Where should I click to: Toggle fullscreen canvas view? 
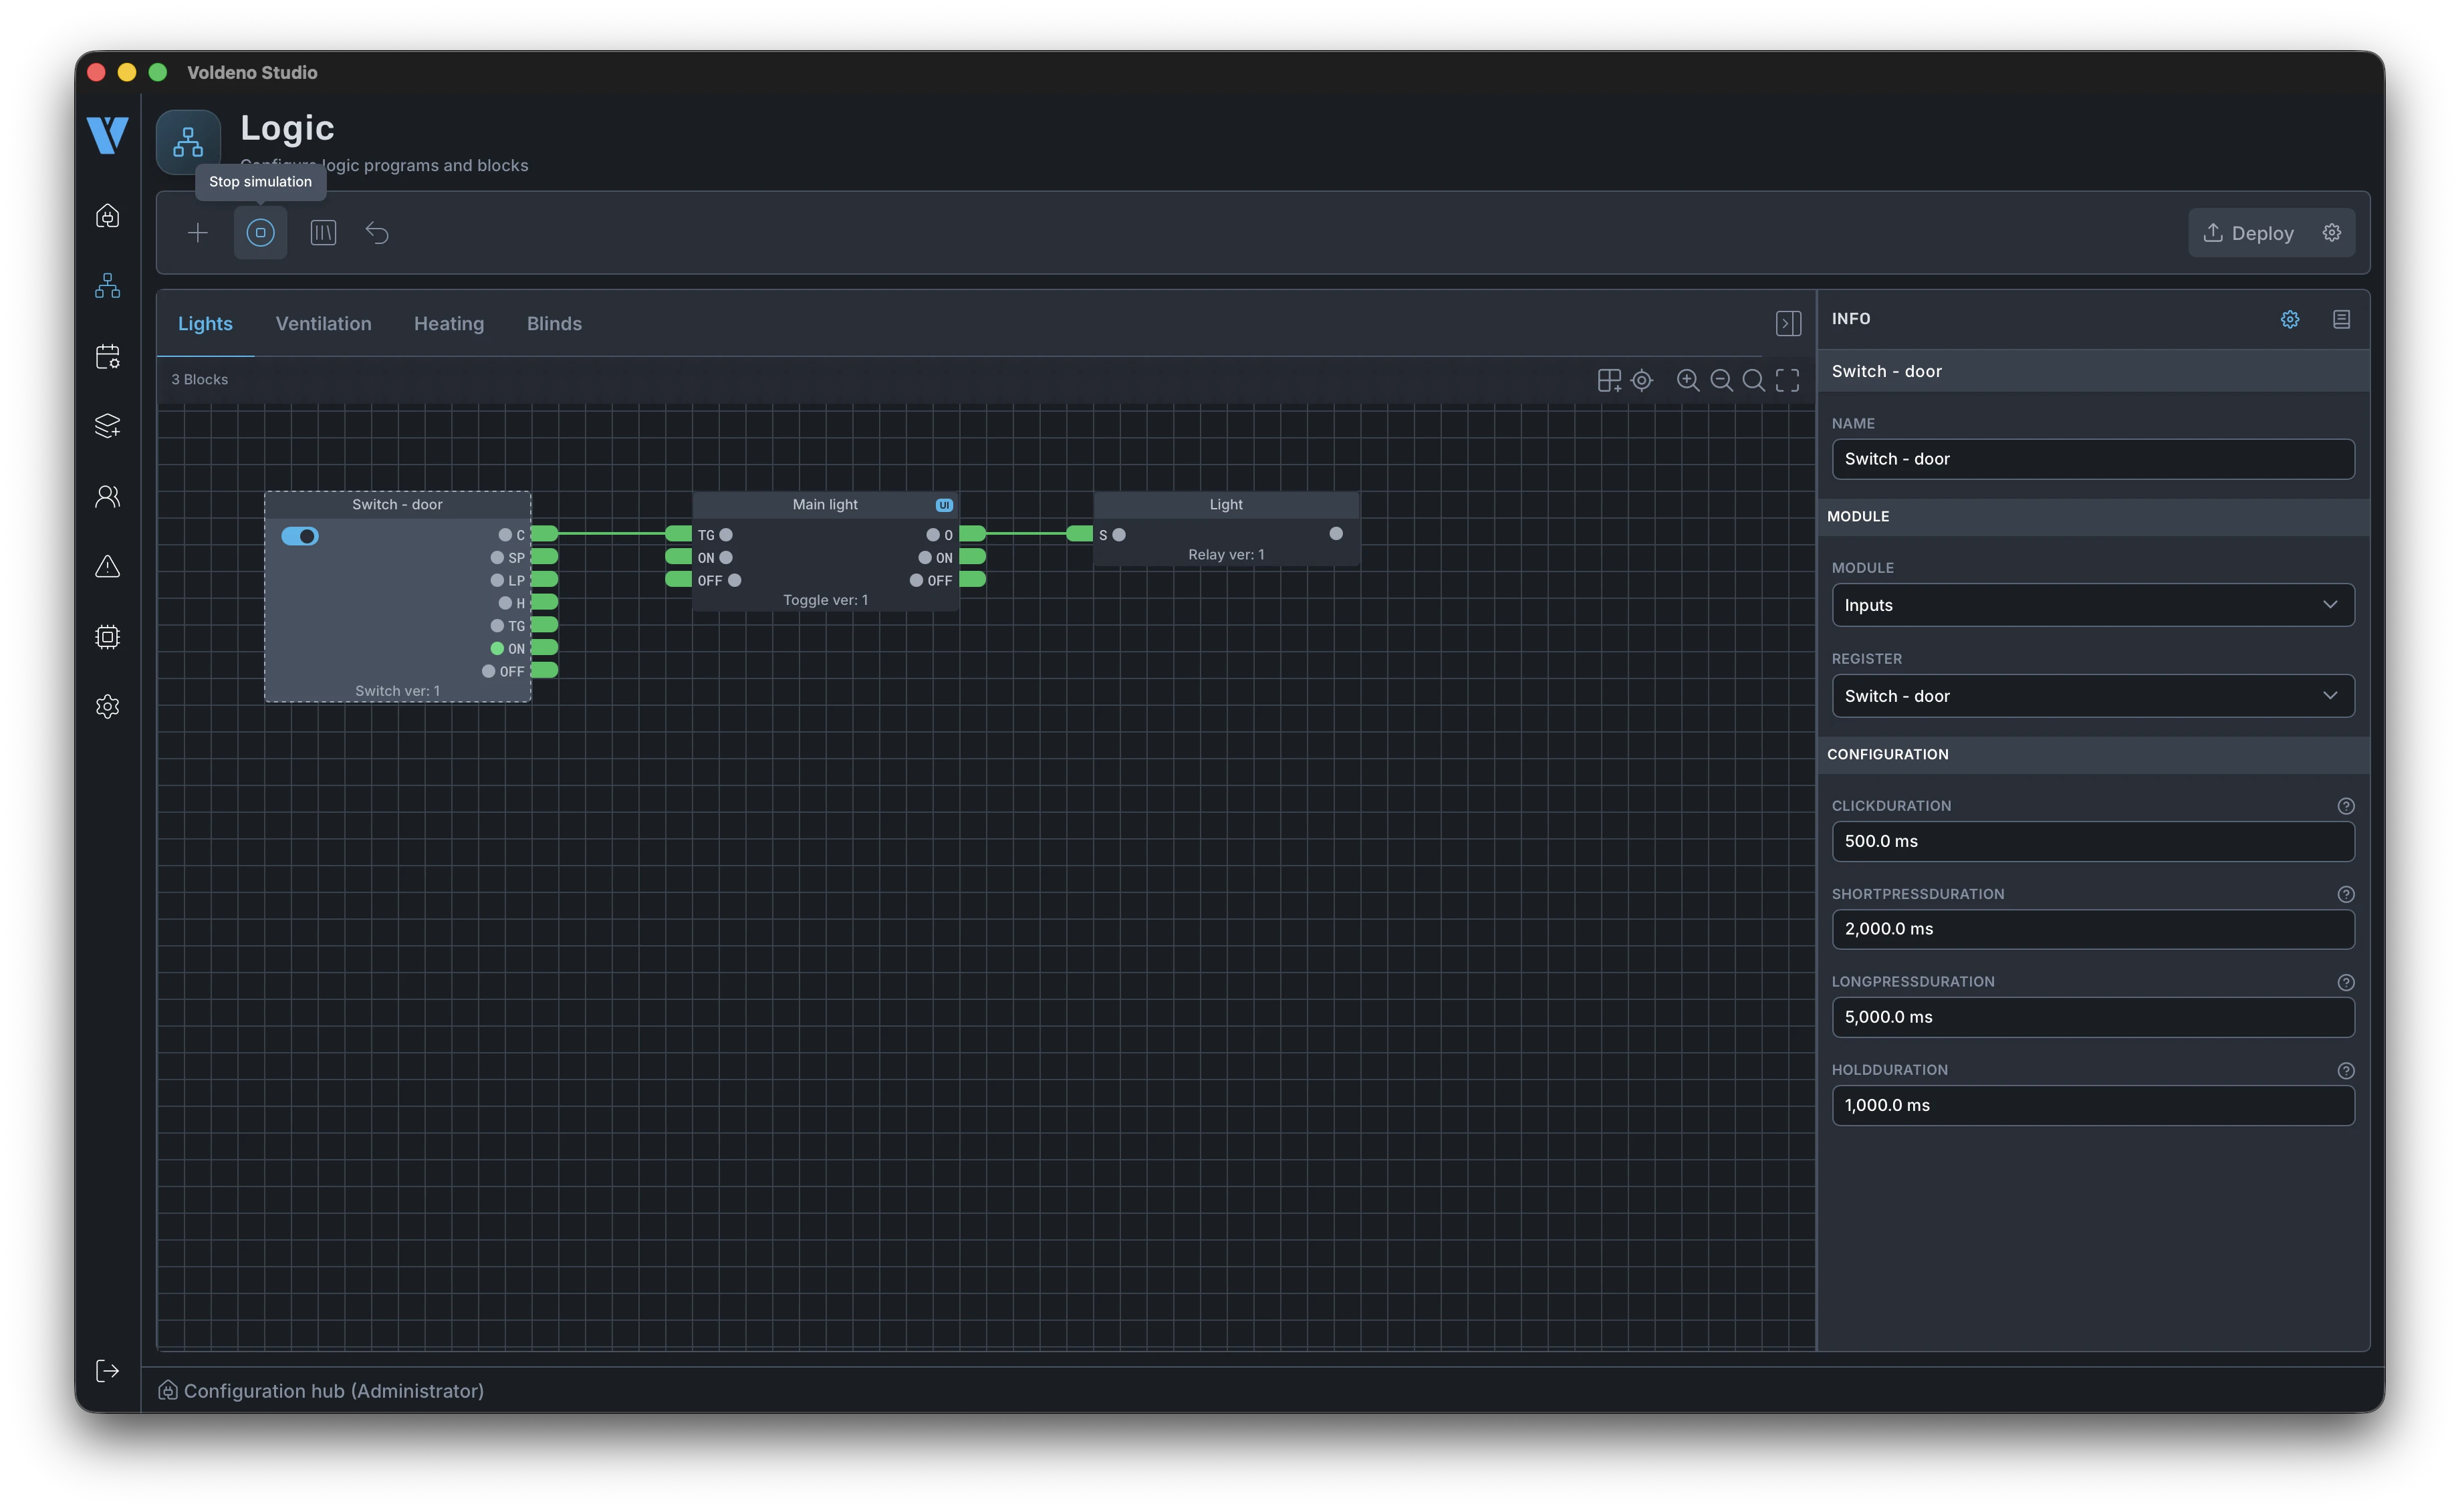coord(1788,380)
